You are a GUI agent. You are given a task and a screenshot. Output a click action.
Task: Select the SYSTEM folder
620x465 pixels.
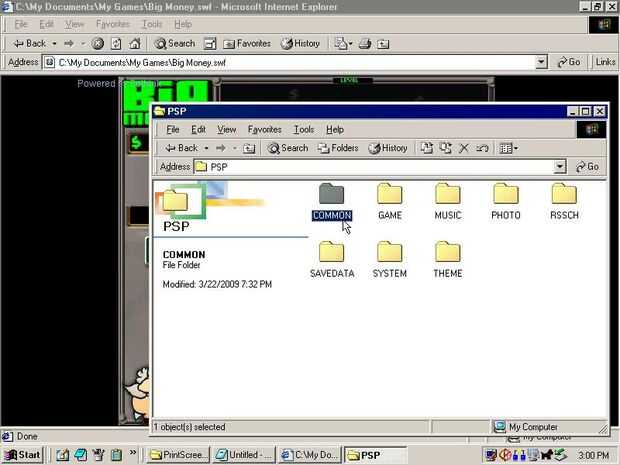coord(389,260)
